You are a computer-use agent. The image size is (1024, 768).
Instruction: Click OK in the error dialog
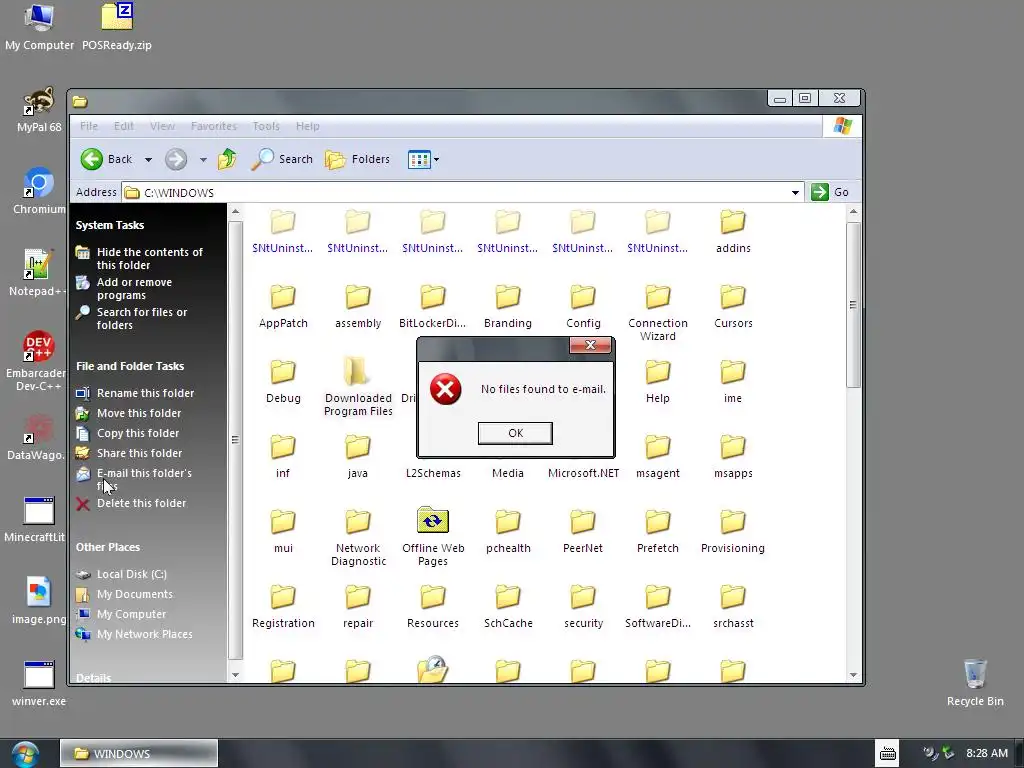coord(515,433)
